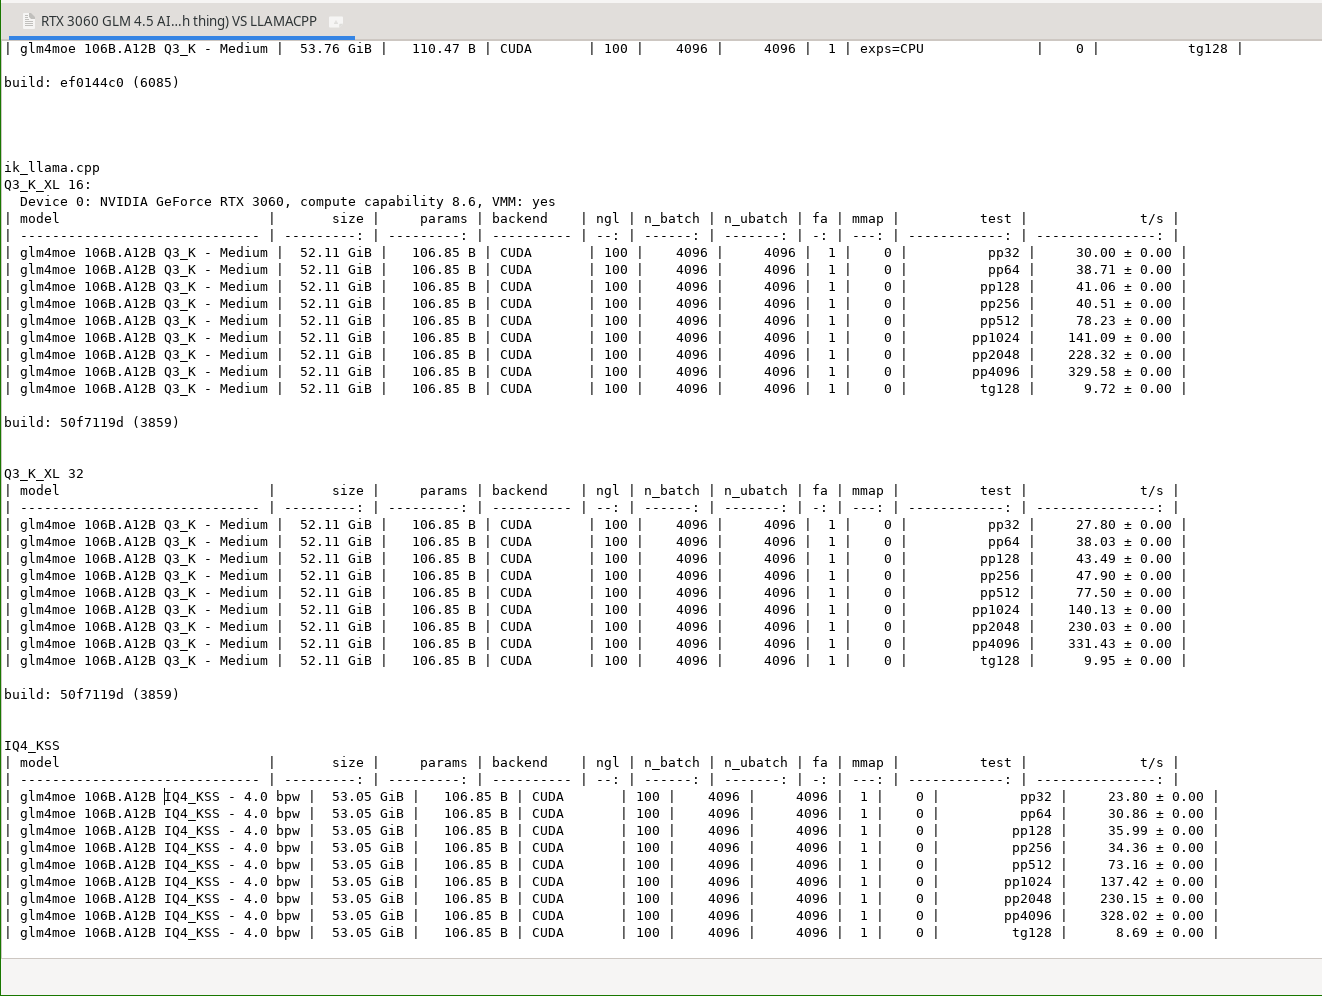Screen dimensions: 1322x996
Task: Click the 'exps=CPU' cell
Action: [x=892, y=49]
